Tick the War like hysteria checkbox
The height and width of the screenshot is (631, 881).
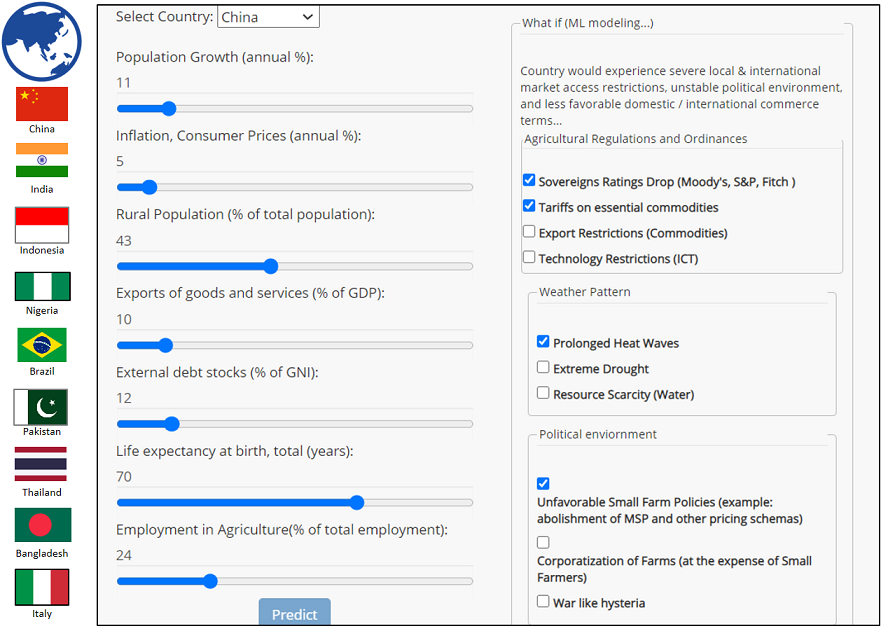(x=543, y=602)
